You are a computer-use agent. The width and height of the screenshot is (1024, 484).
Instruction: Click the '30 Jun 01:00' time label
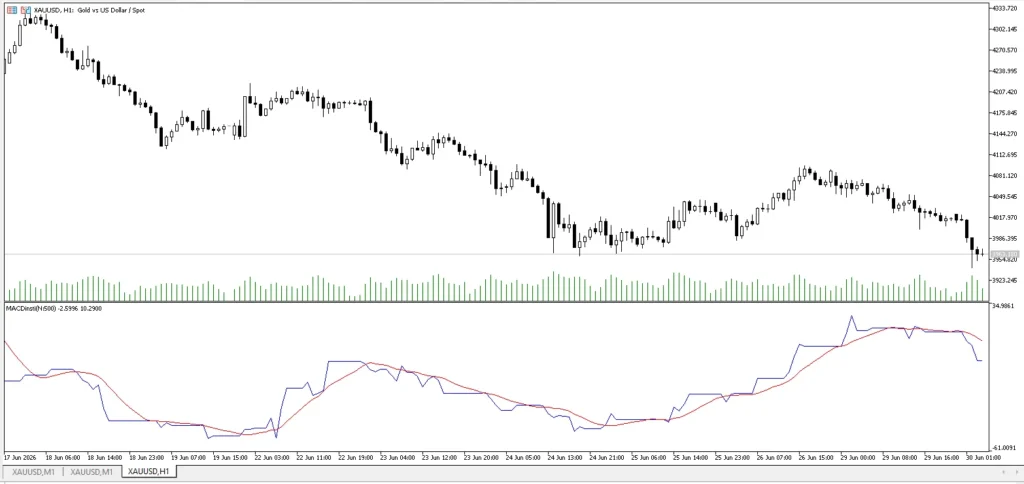(982, 457)
